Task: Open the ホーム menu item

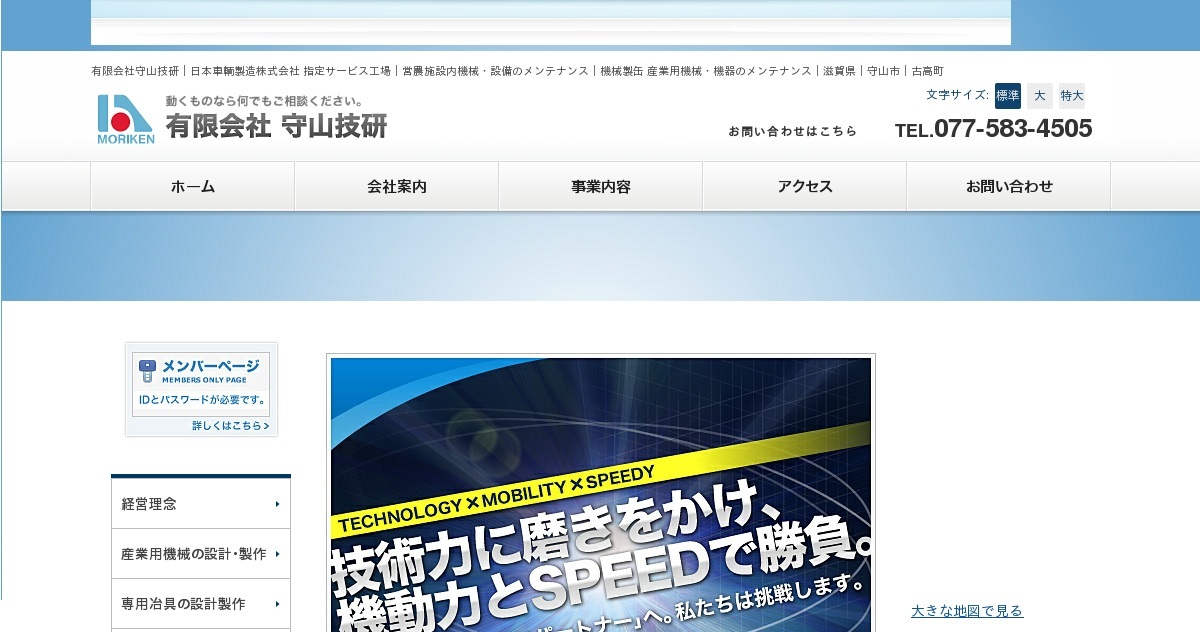Action: [x=193, y=186]
